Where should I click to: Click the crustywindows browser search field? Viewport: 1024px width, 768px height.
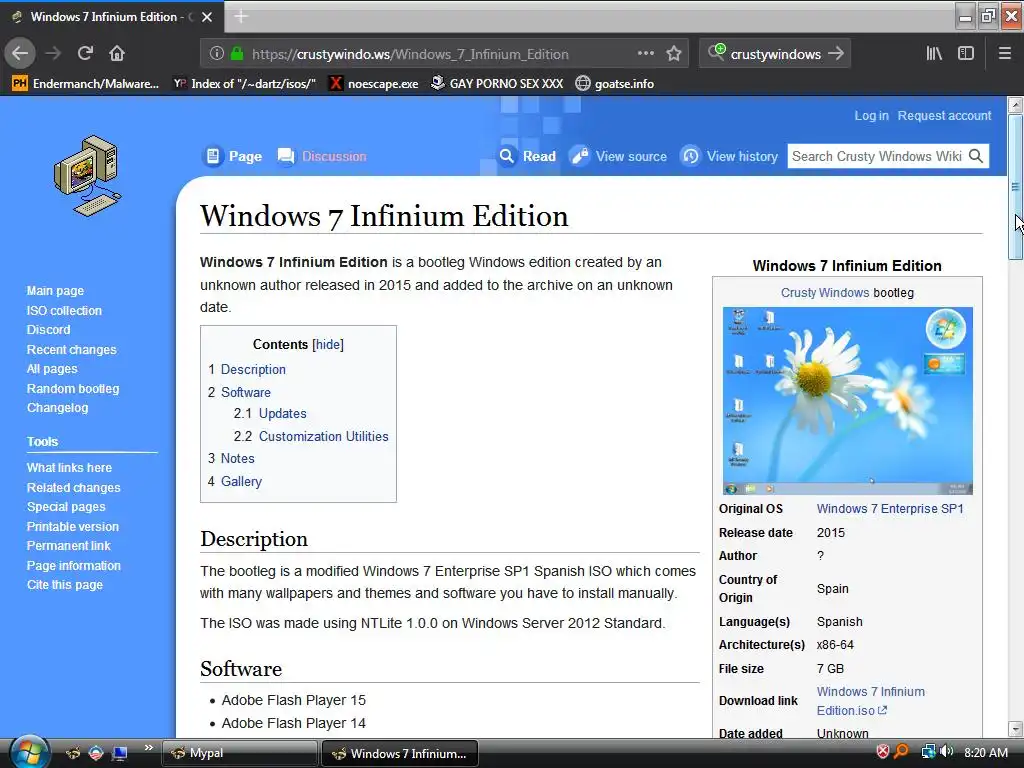point(775,54)
